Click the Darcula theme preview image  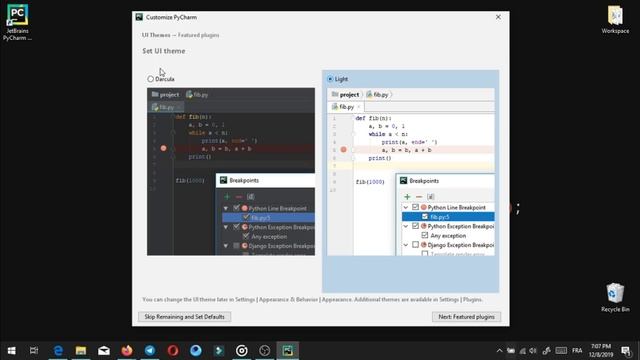click(231, 172)
